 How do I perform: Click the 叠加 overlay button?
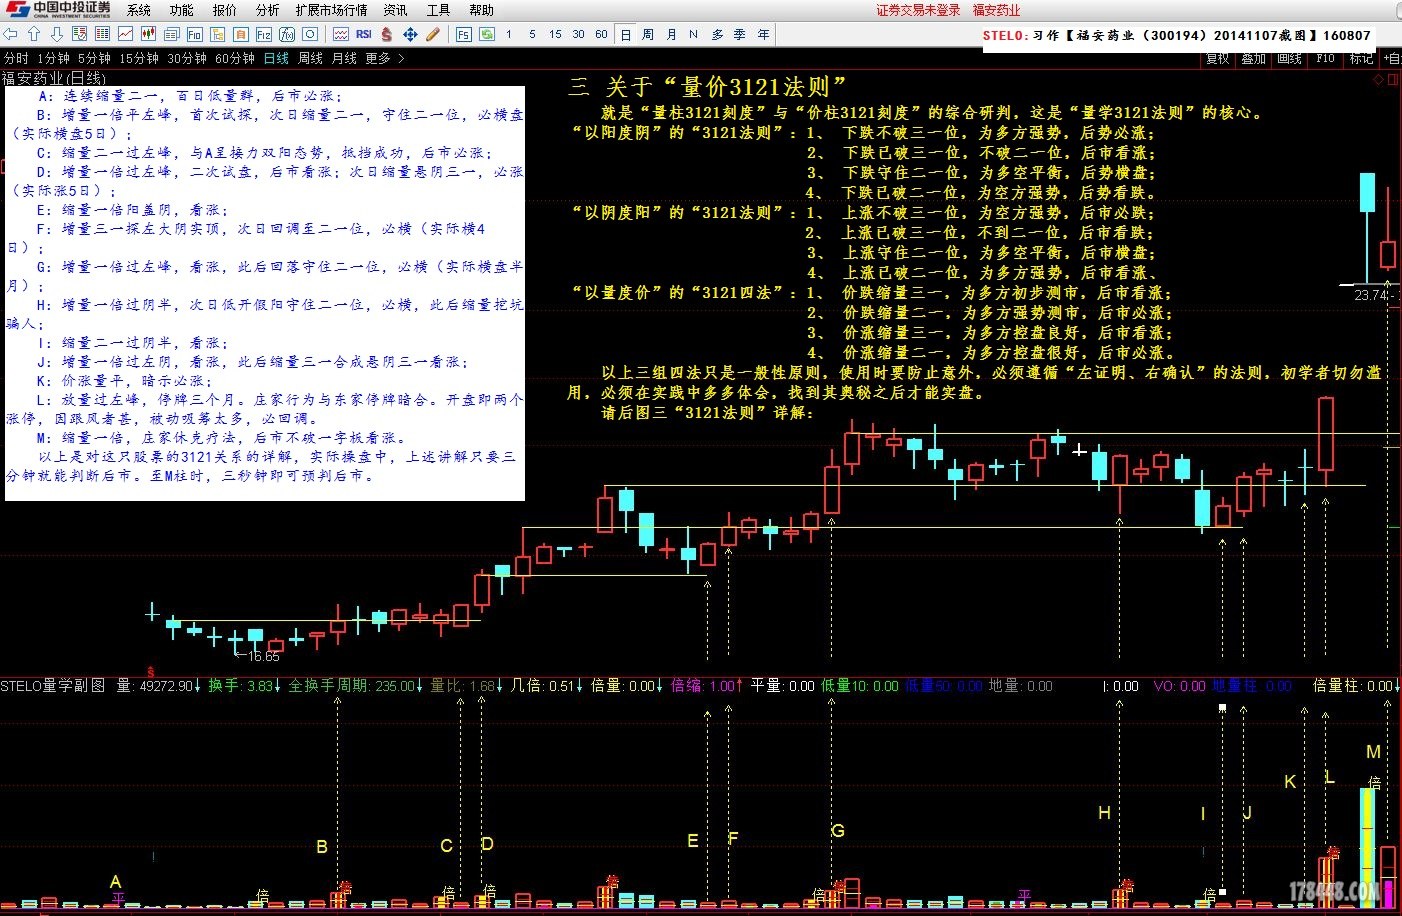1253,59
